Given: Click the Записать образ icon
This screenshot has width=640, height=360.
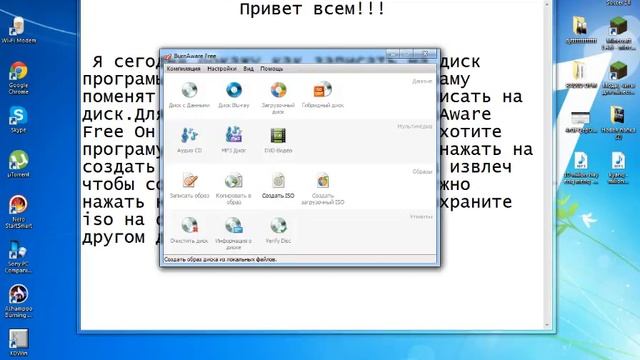Looking at the screenshot, I should (x=189, y=185).
